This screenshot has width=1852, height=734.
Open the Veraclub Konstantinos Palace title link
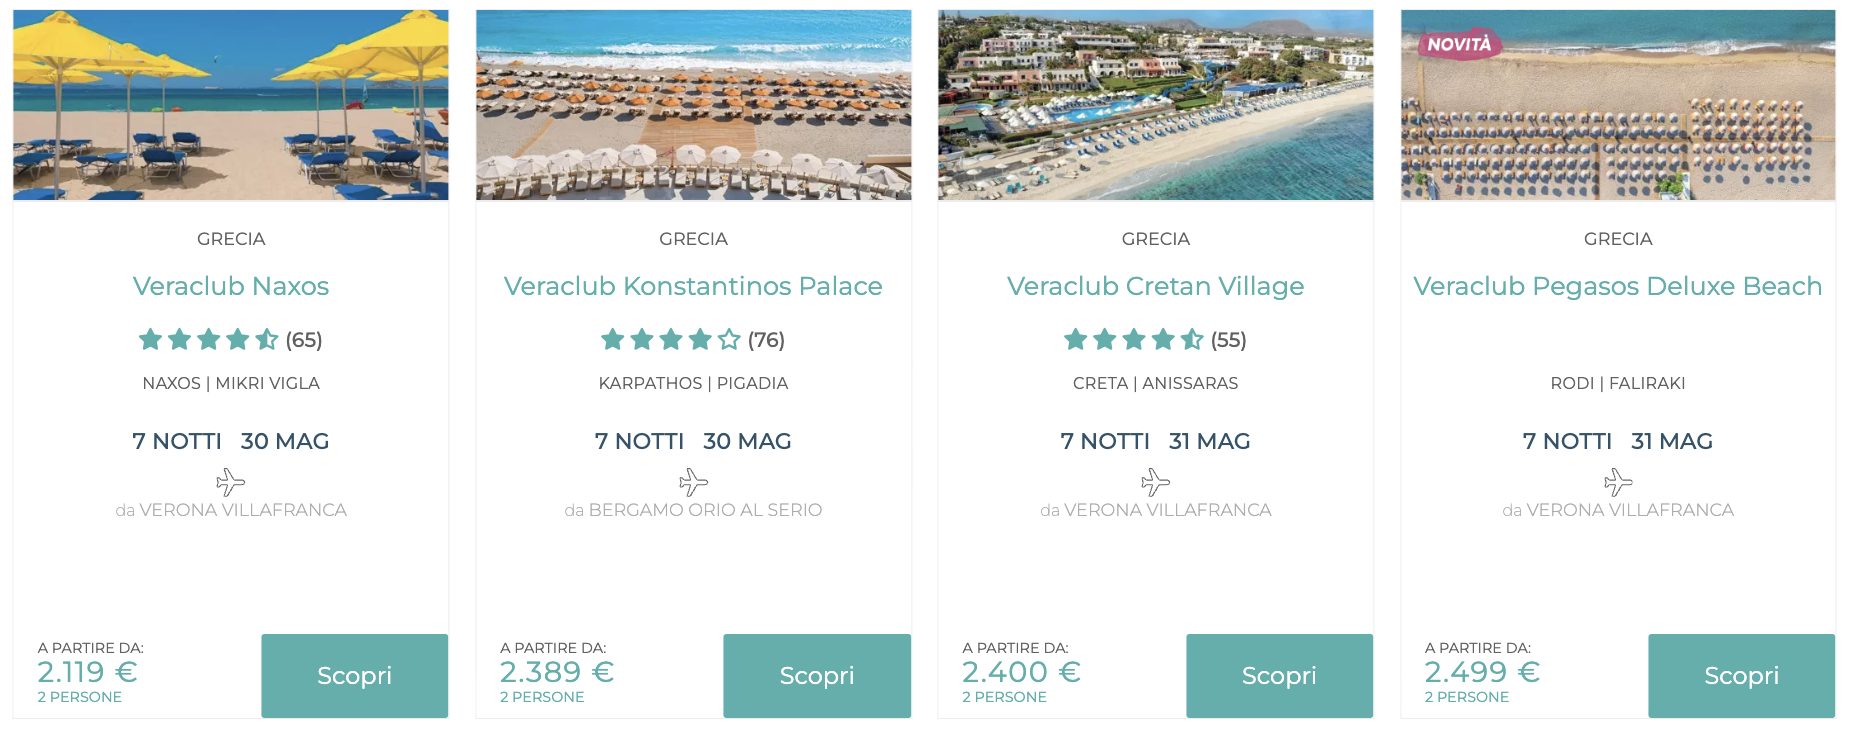693,286
